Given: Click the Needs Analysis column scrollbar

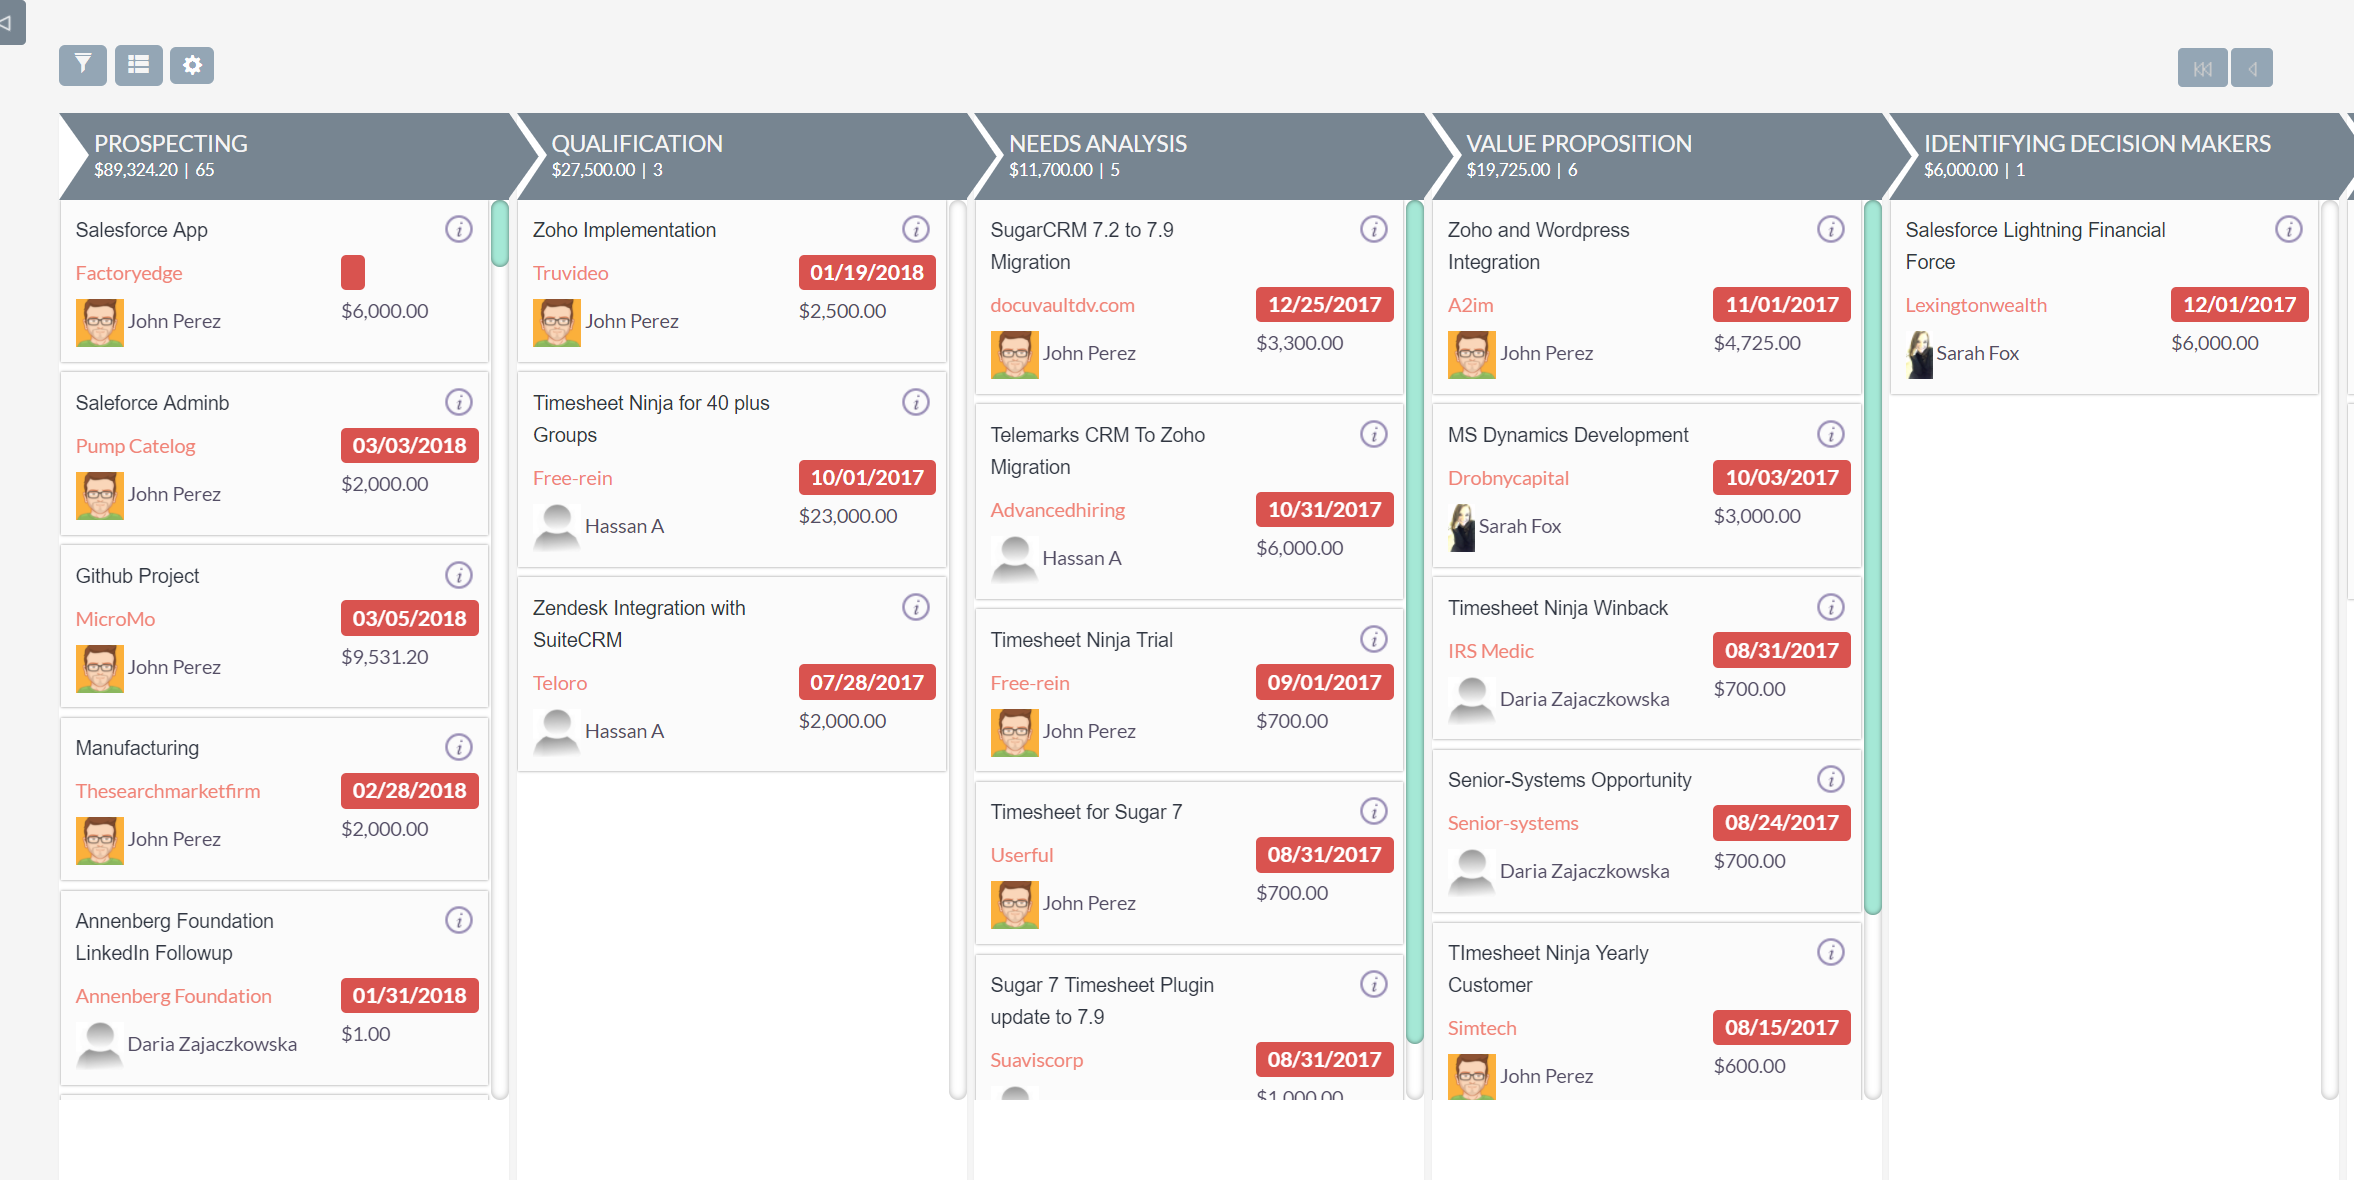Looking at the screenshot, I should [x=1415, y=622].
